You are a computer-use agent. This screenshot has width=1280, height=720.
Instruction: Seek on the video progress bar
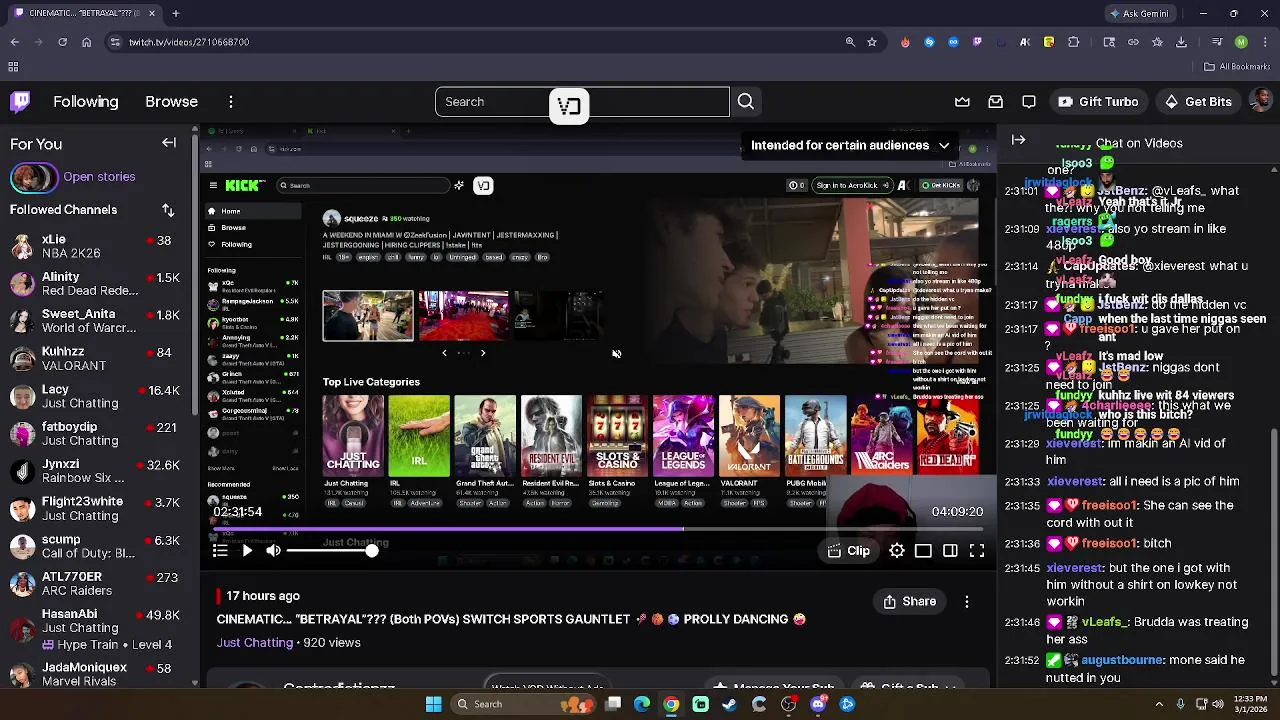coord(598,529)
